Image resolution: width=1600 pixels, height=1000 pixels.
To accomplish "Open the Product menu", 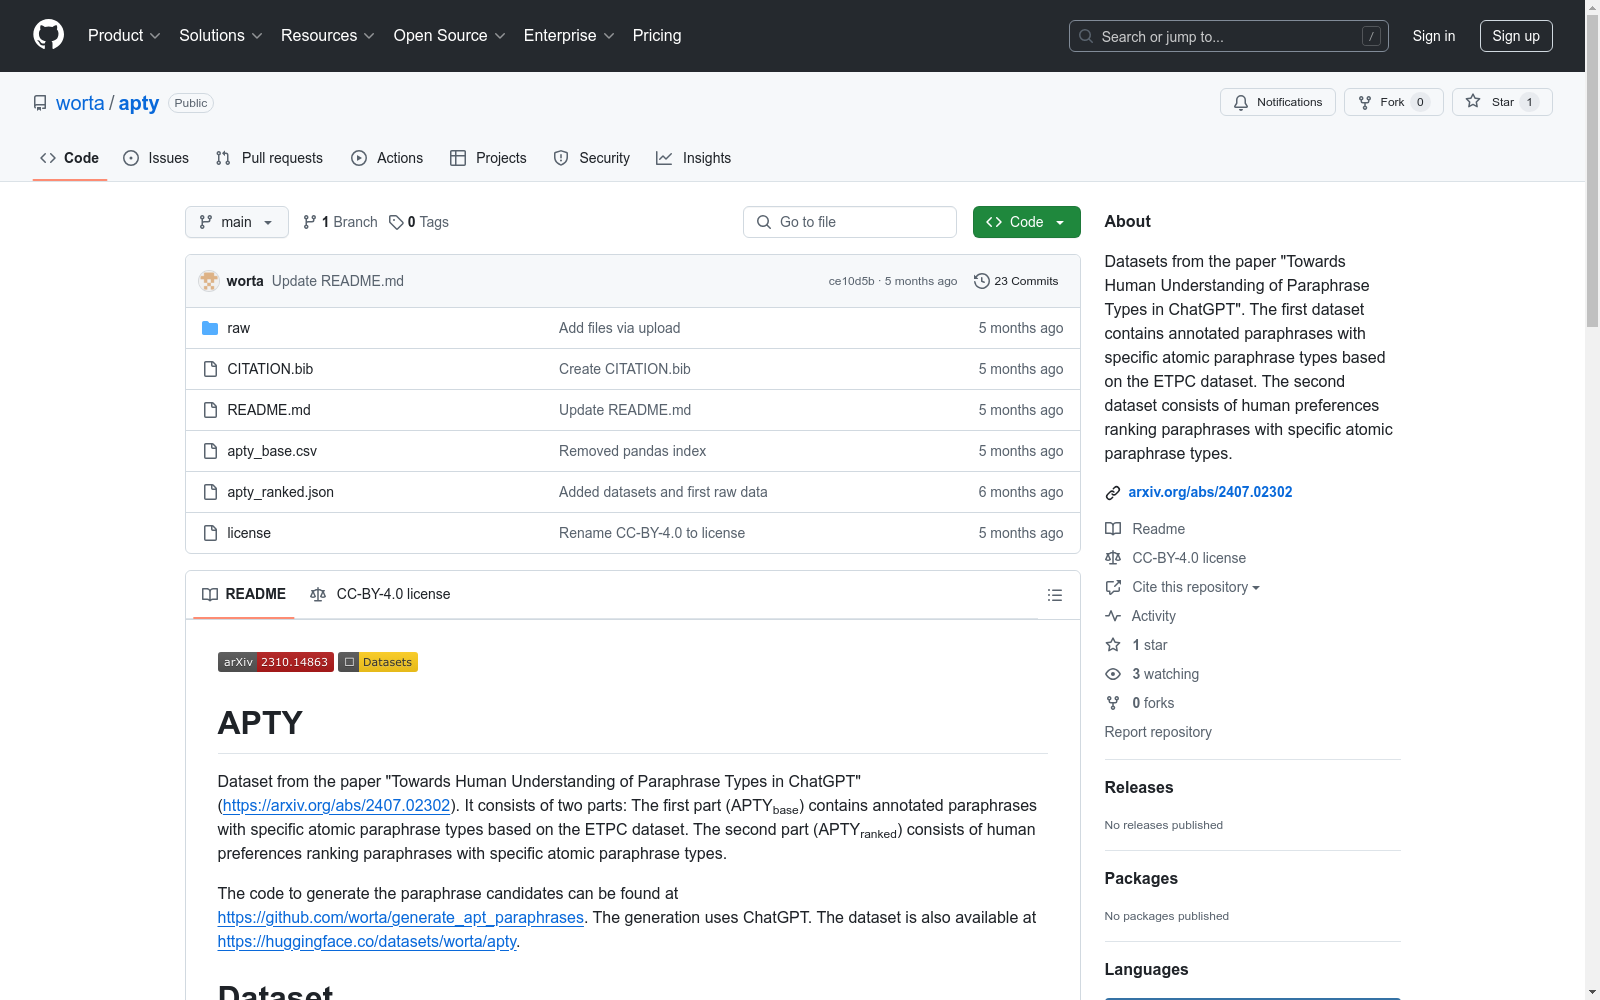I will [x=124, y=35].
